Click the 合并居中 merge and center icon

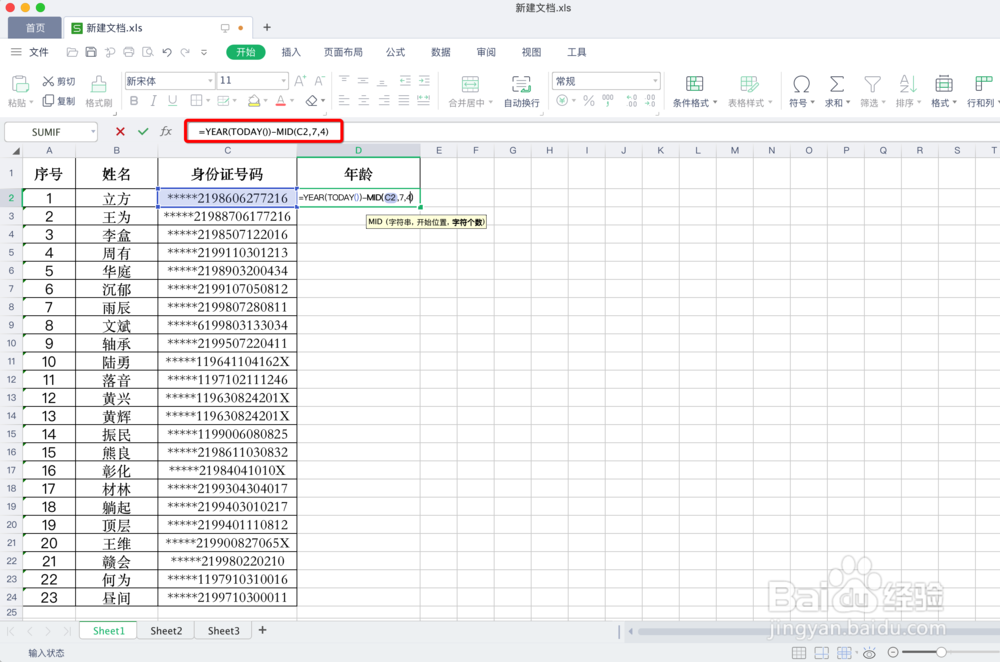470,84
